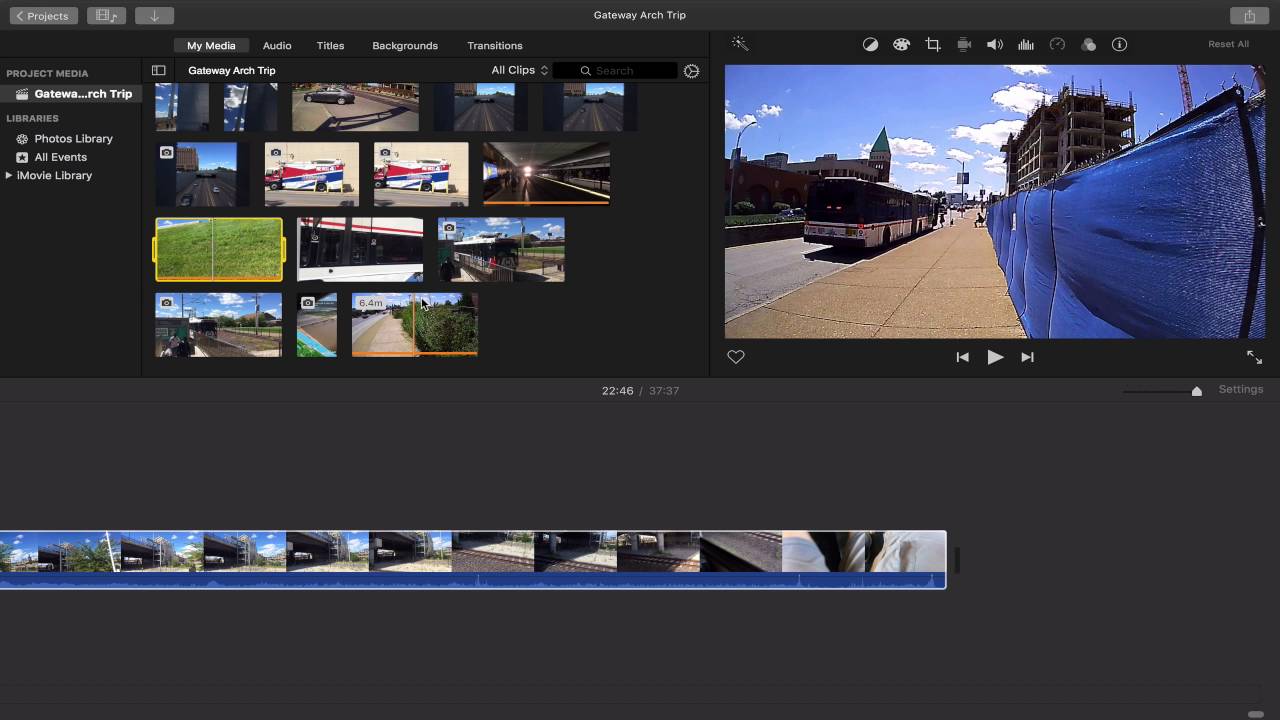
Task: Go back to Projects
Action: tap(44, 16)
